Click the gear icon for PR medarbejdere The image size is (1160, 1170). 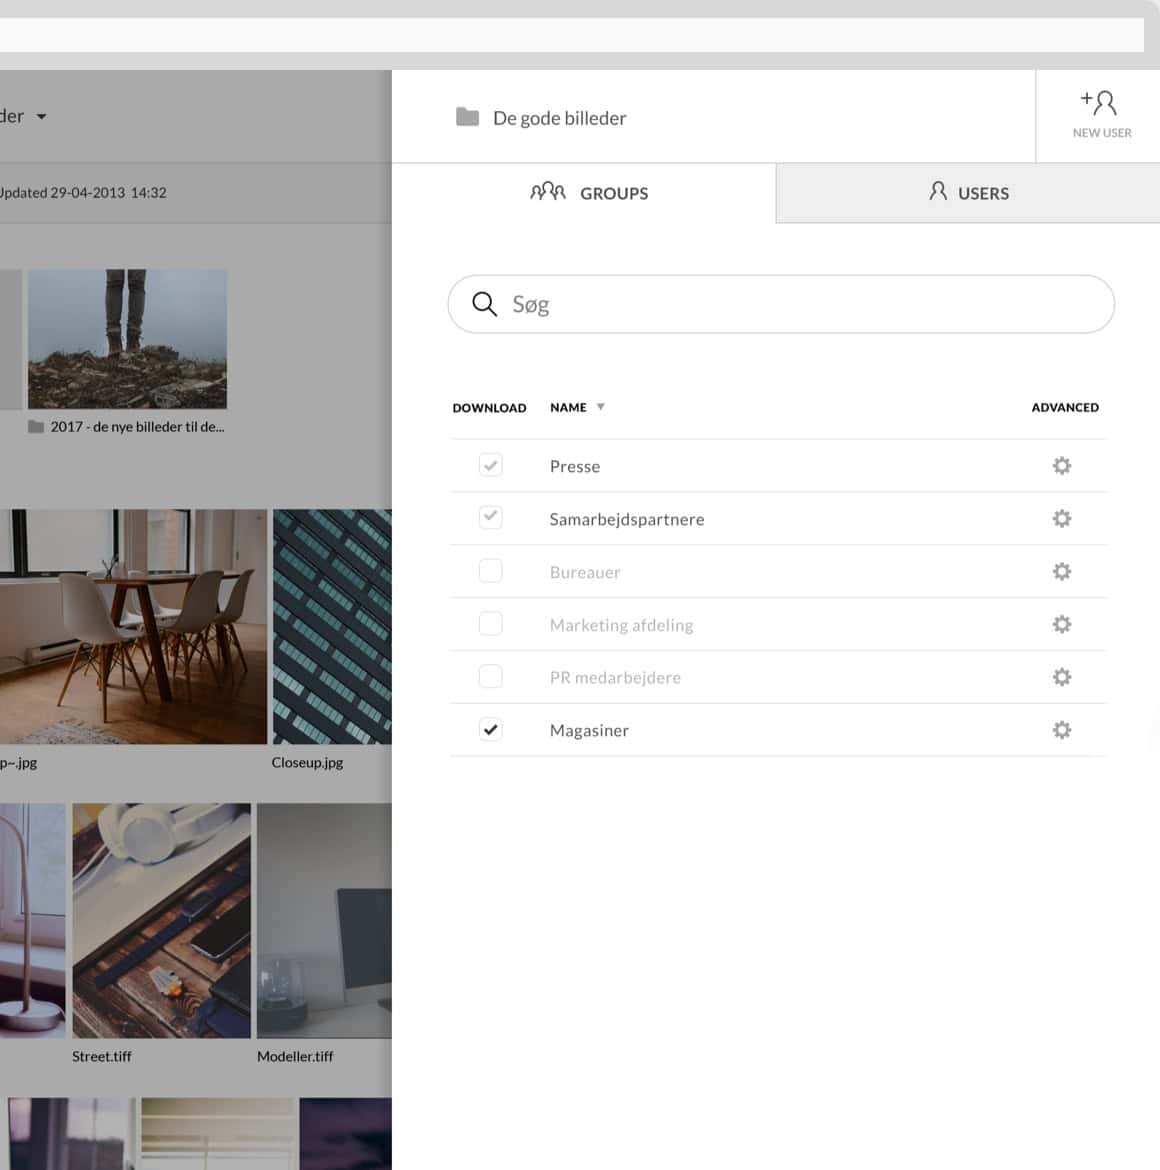[x=1061, y=677]
